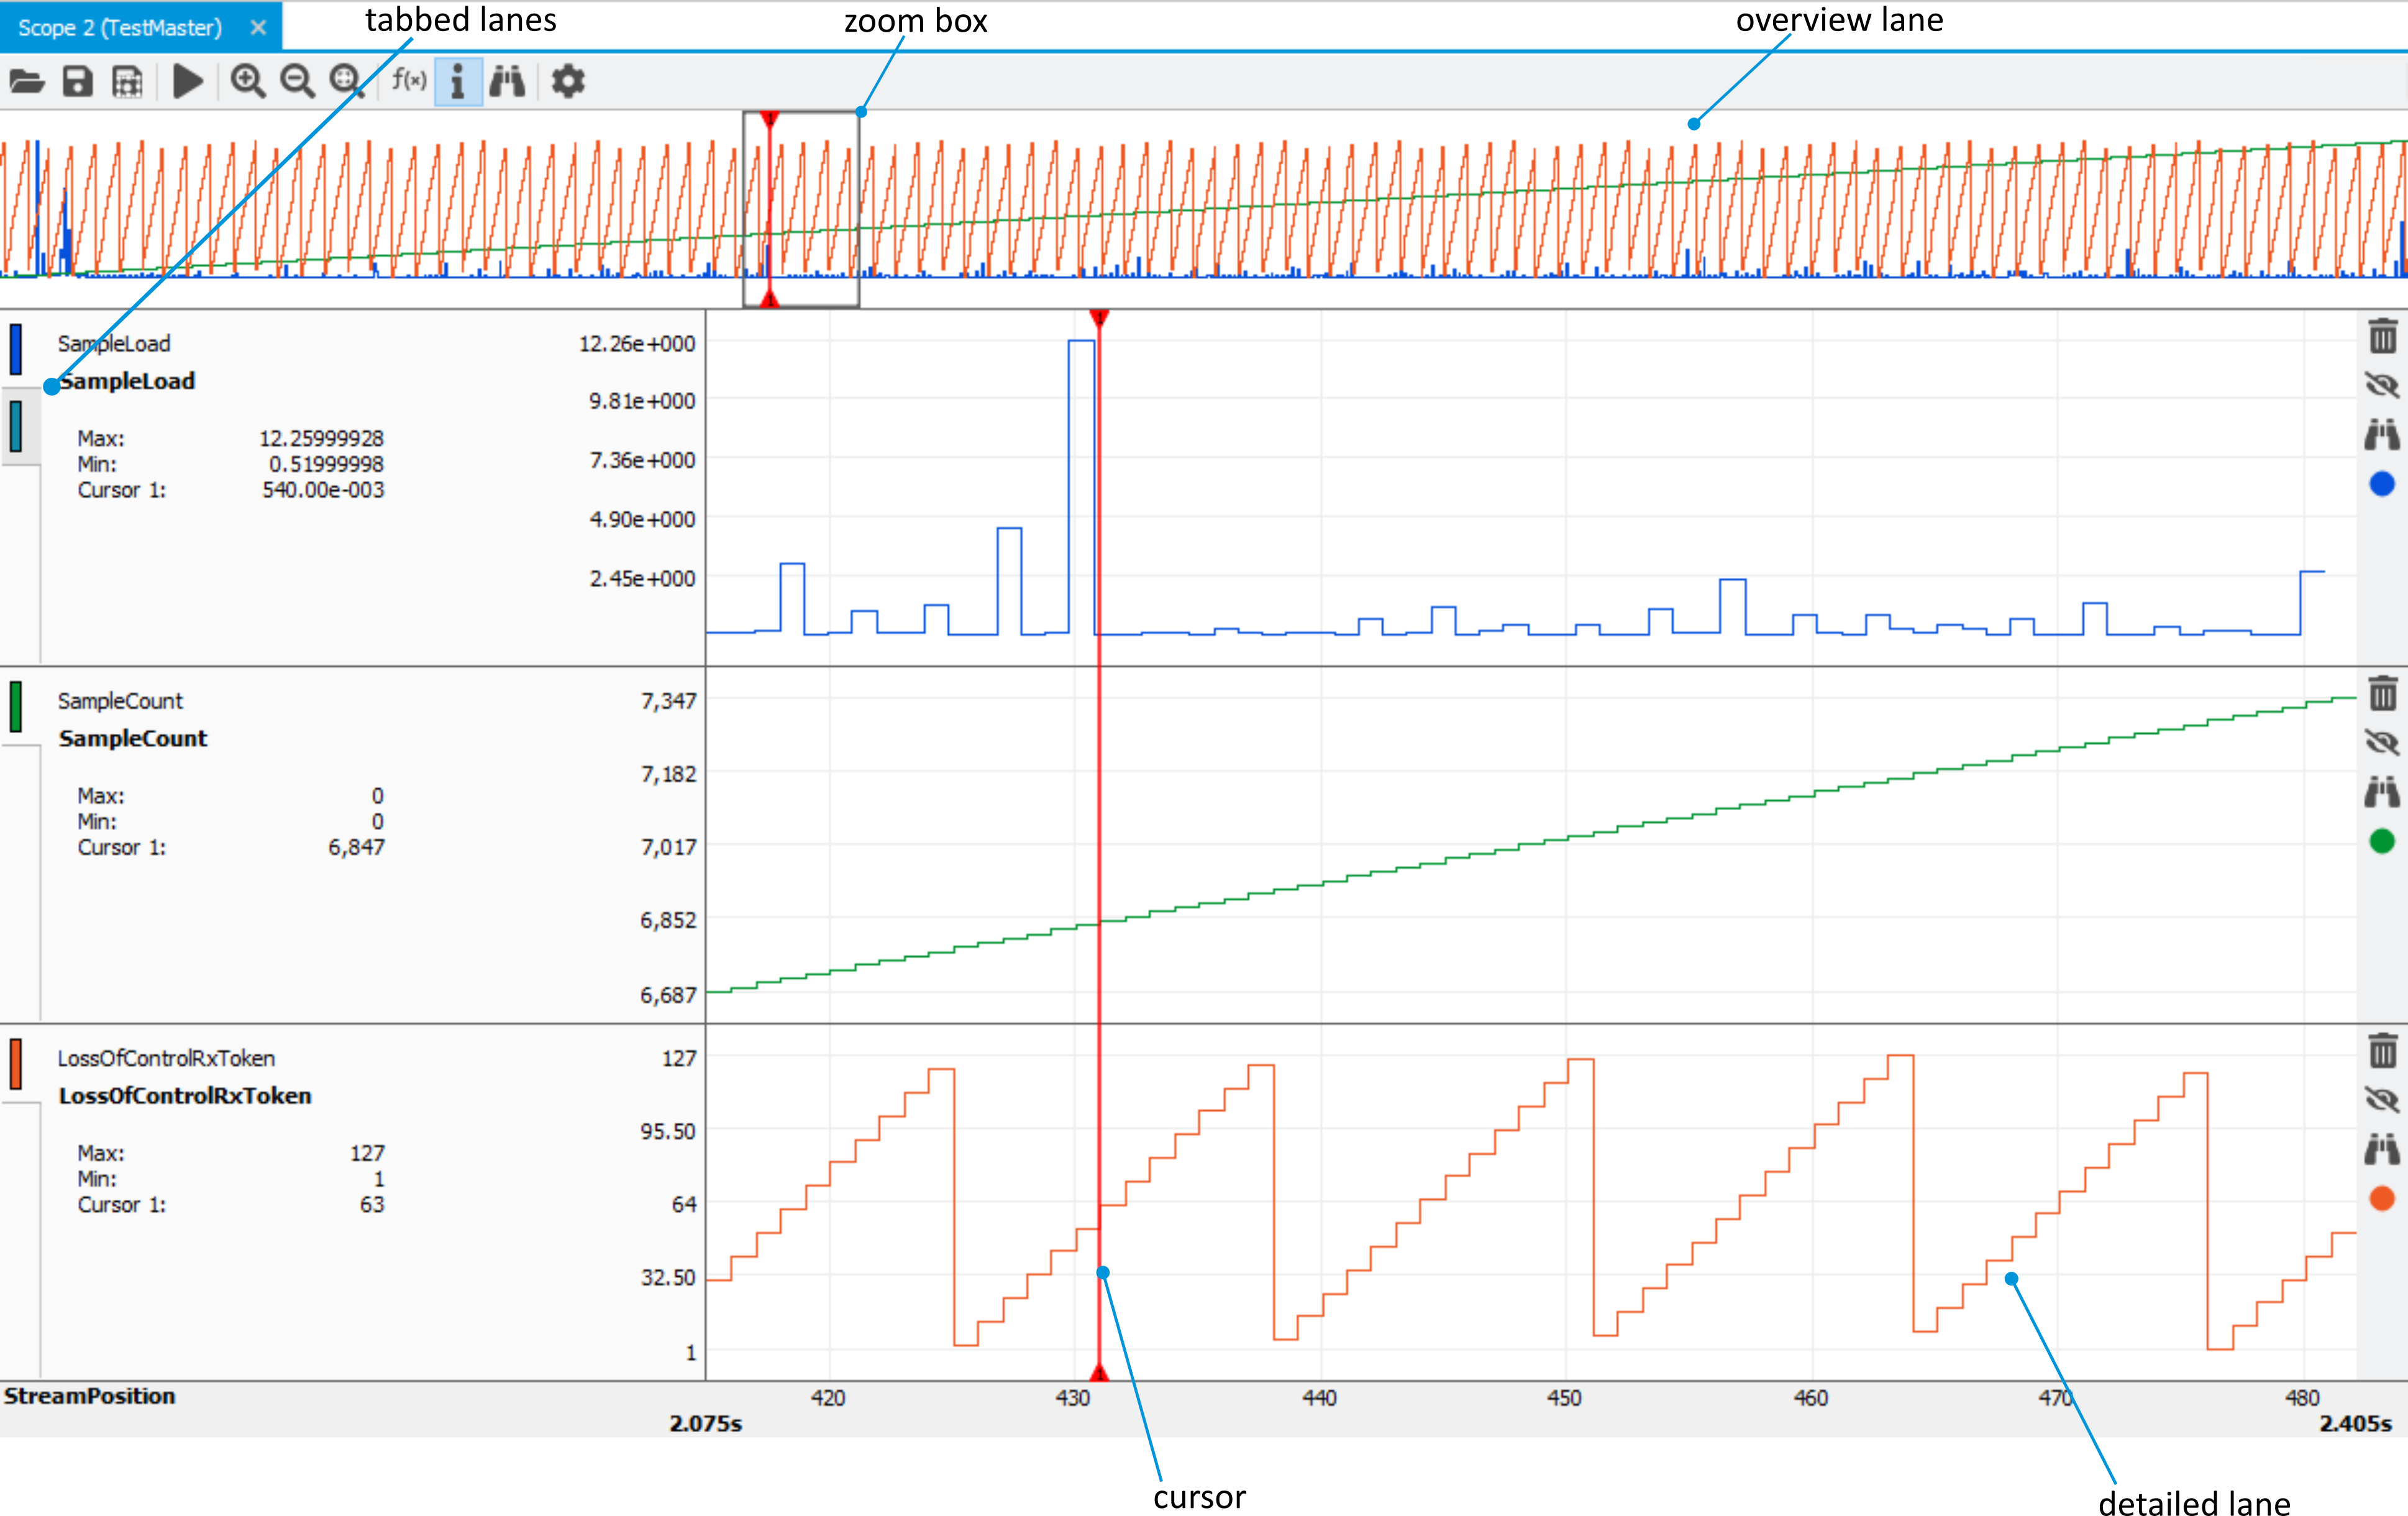Click the LossOfControlRxToken Max value 127

[x=367, y=1153]
